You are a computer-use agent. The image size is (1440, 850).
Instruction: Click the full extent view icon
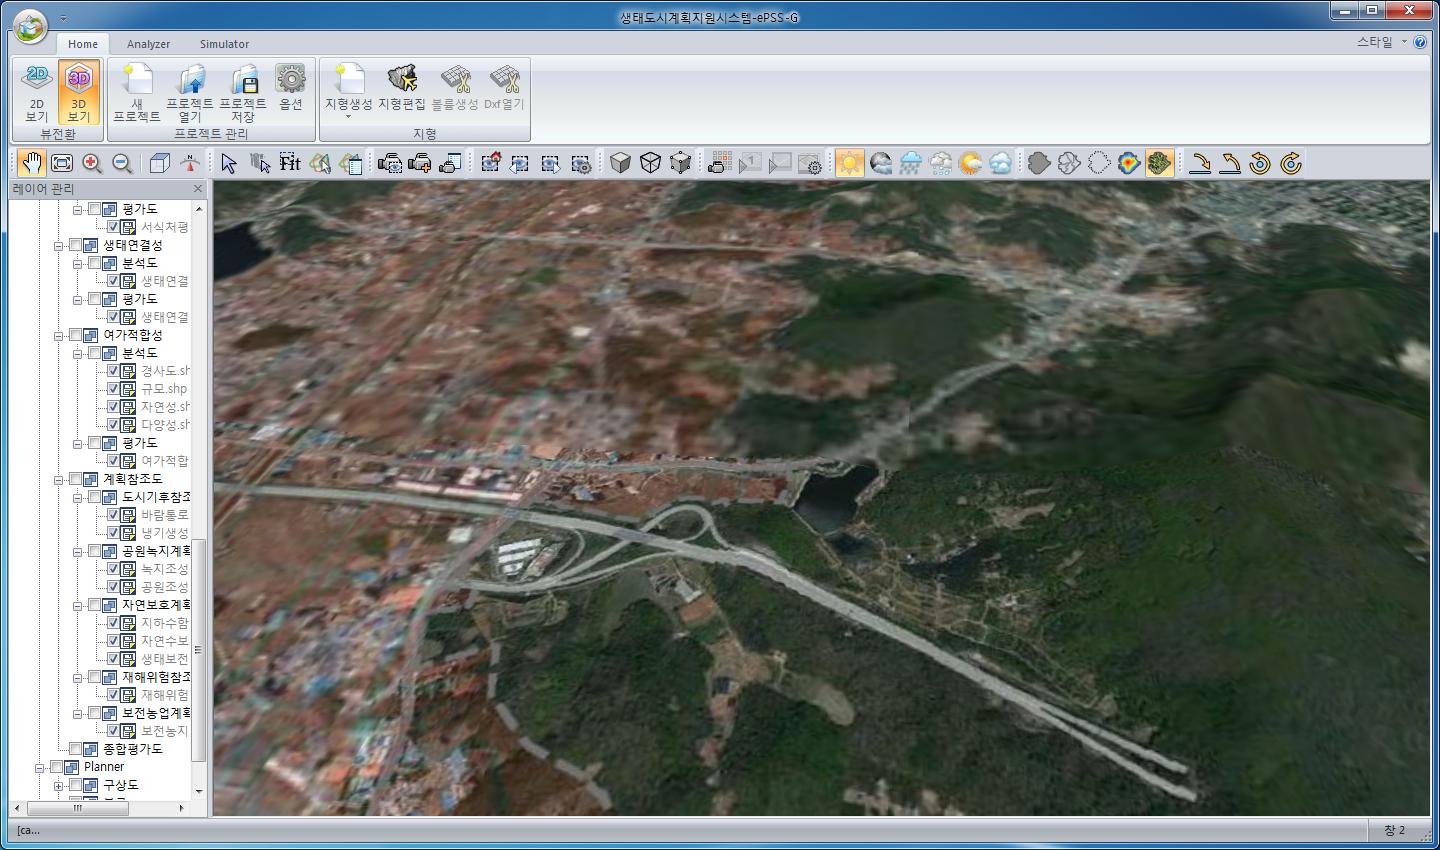pyautogui.click(x=62, y=163)
